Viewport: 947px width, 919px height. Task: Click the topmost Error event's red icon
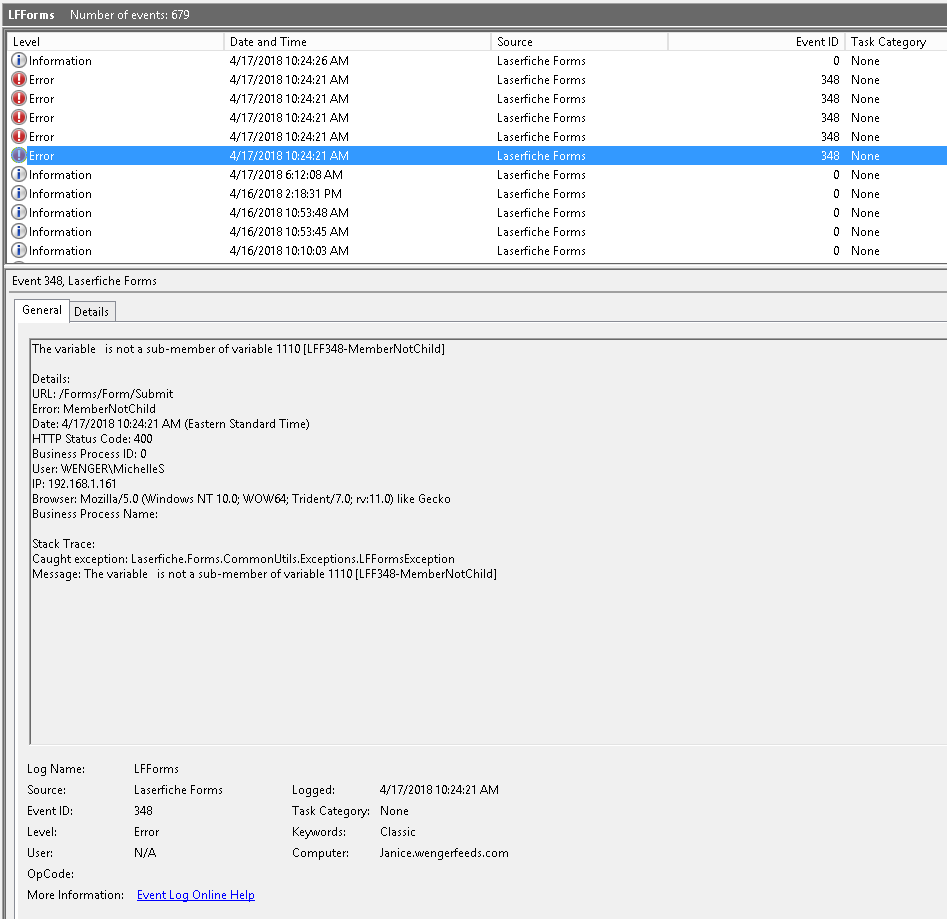(x=19, y=80)
